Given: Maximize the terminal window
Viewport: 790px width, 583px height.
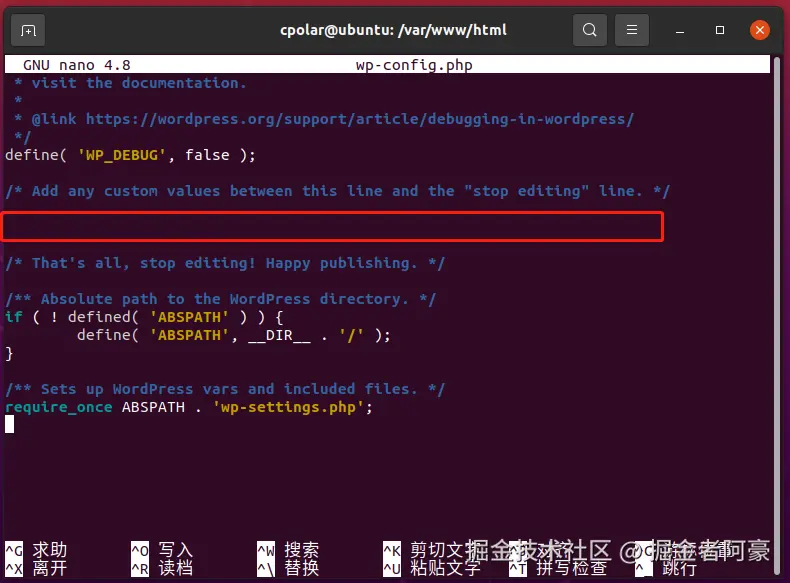Looking at the screenshot, I should pos(720,30).
